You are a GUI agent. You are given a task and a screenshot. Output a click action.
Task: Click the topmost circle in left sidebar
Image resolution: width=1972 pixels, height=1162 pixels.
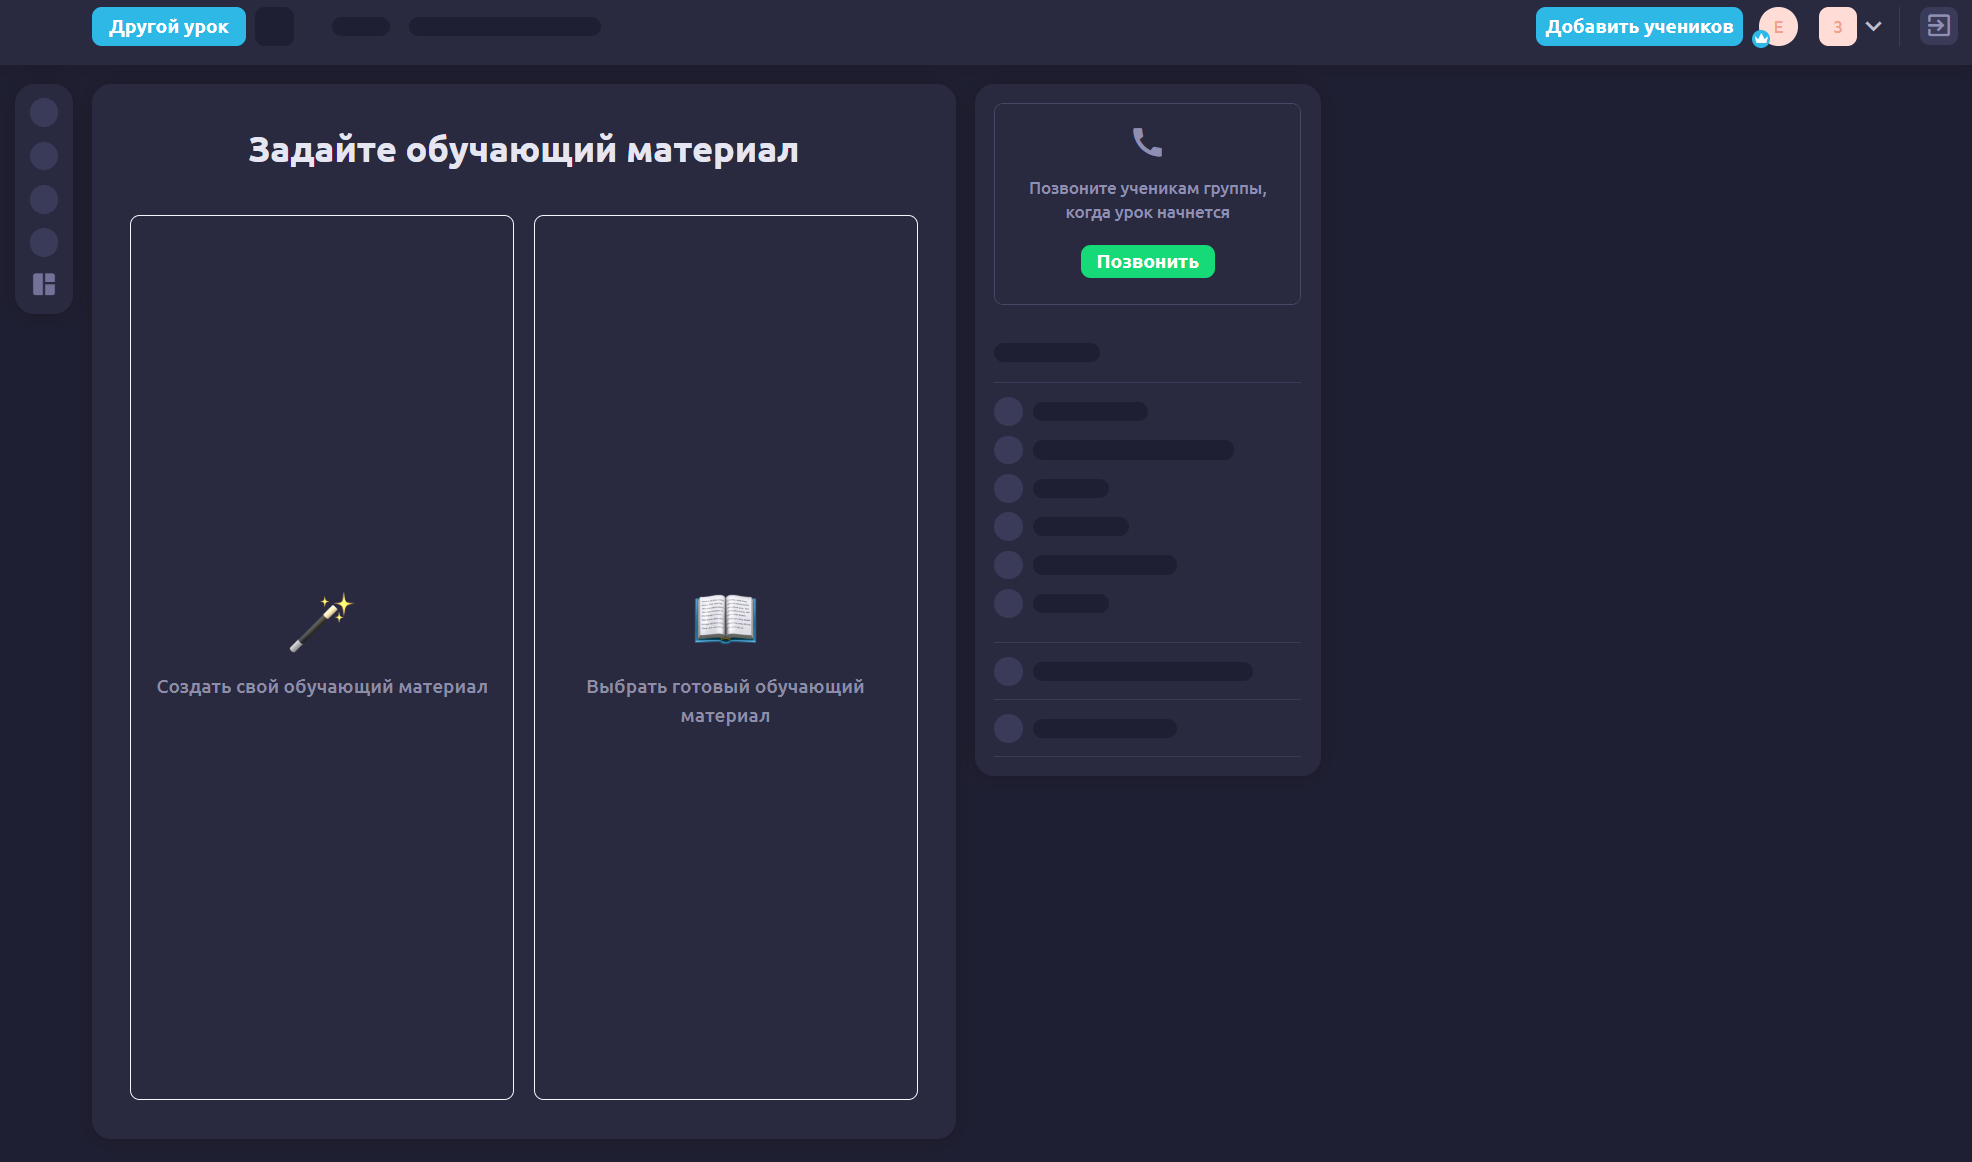44,112
